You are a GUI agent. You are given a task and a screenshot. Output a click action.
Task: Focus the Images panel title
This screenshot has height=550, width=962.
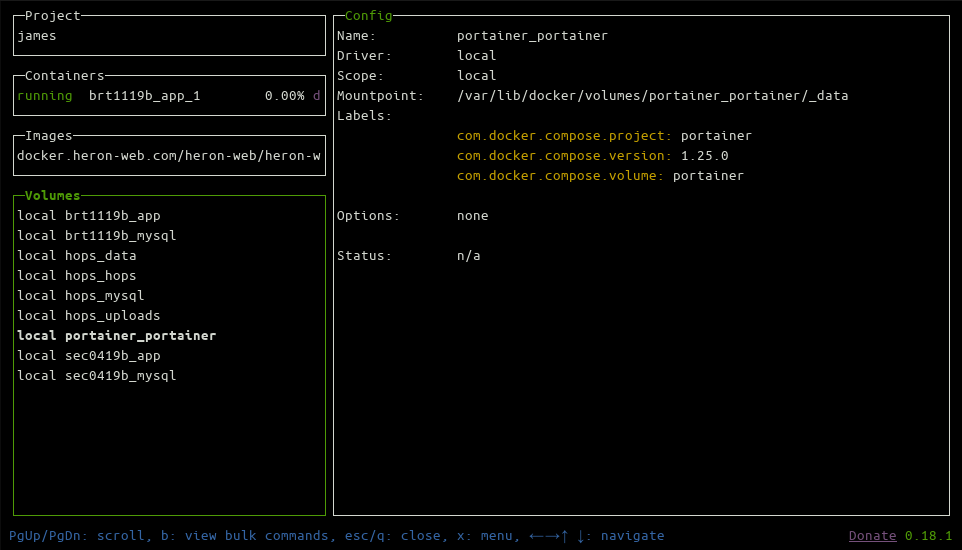click(48, 136)
